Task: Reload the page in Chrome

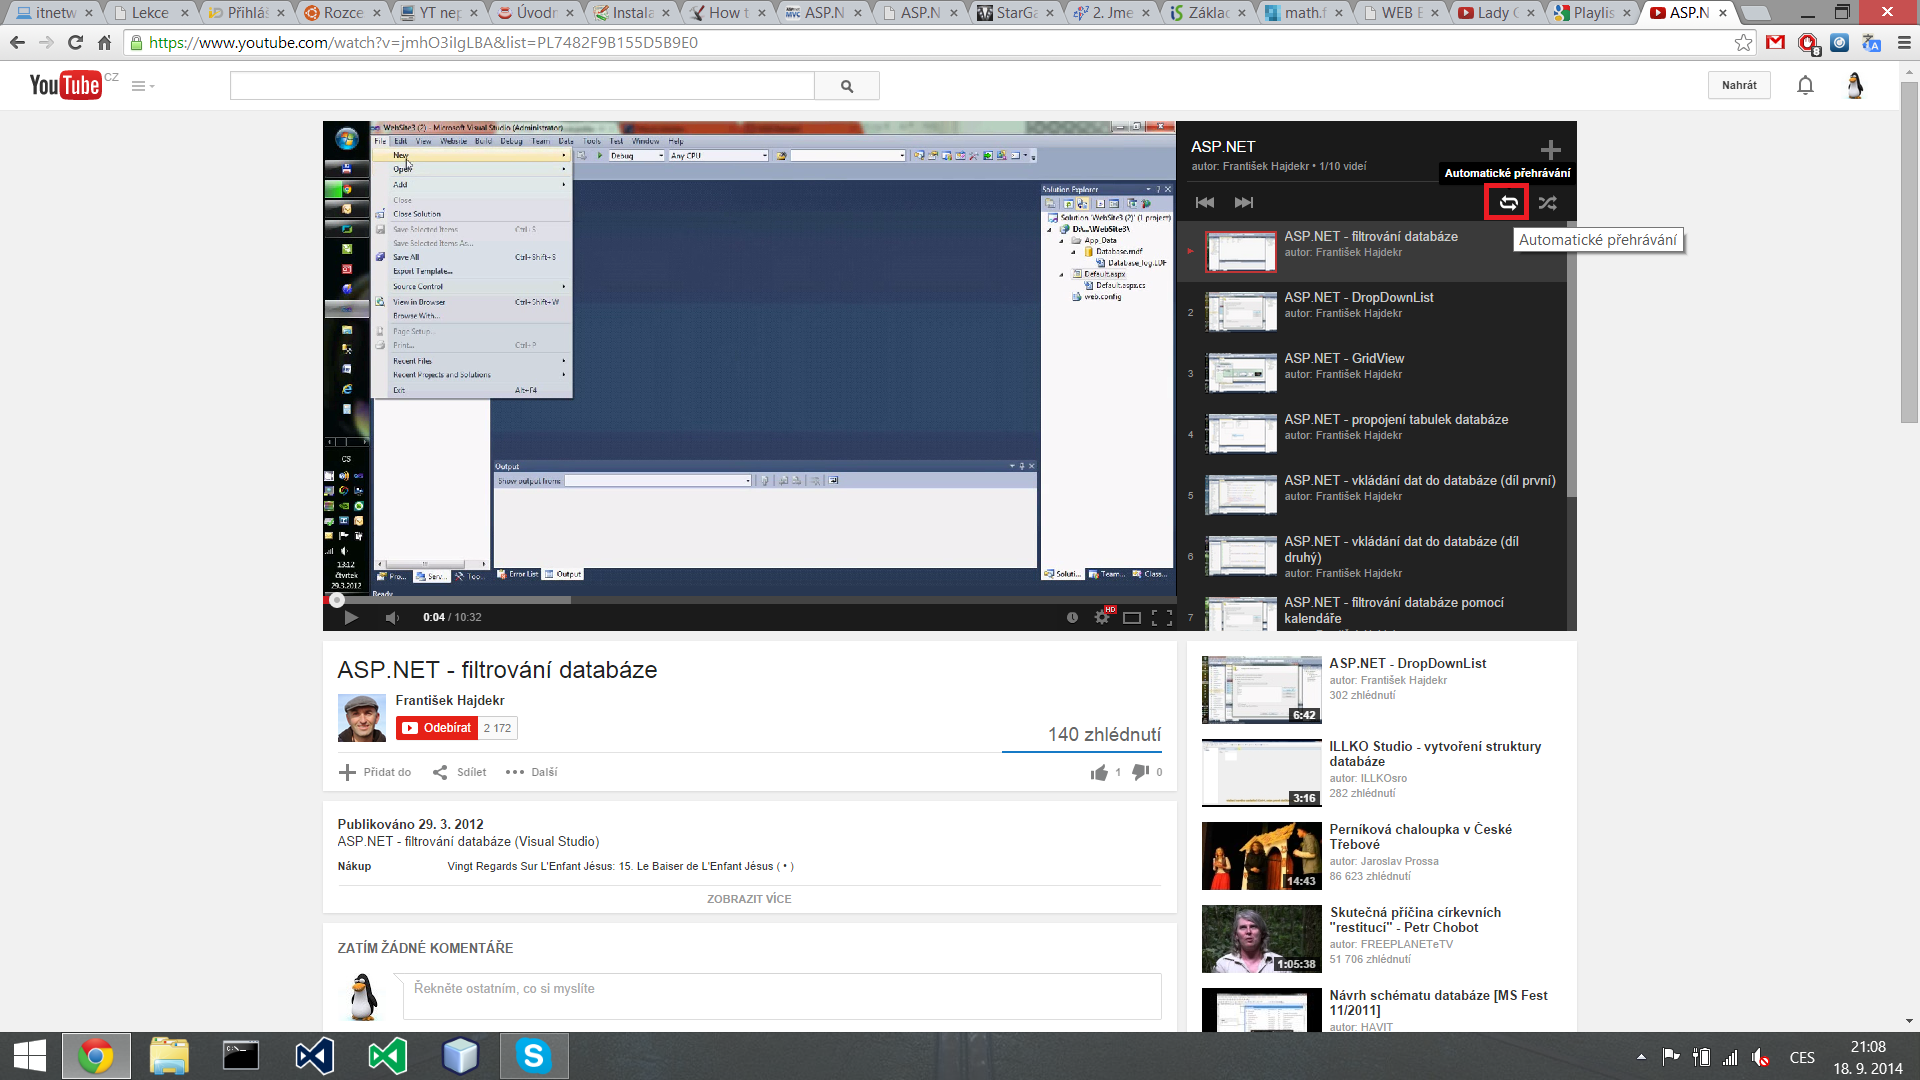Action: point(75,43)
